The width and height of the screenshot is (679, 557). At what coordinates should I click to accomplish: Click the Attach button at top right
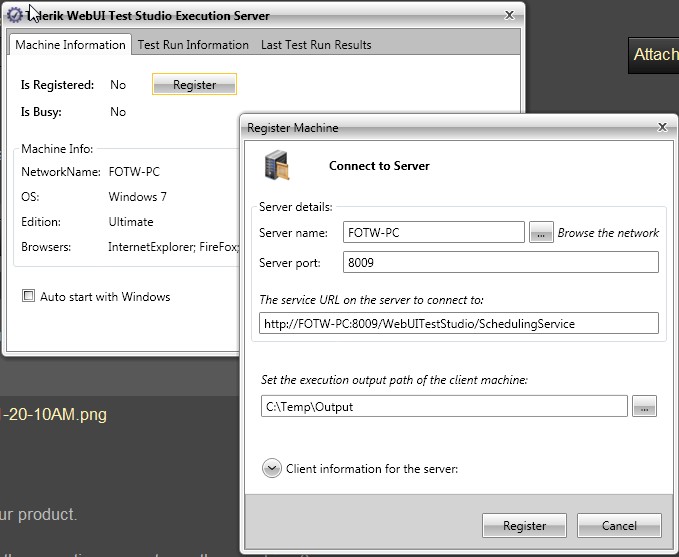point(654,55)
